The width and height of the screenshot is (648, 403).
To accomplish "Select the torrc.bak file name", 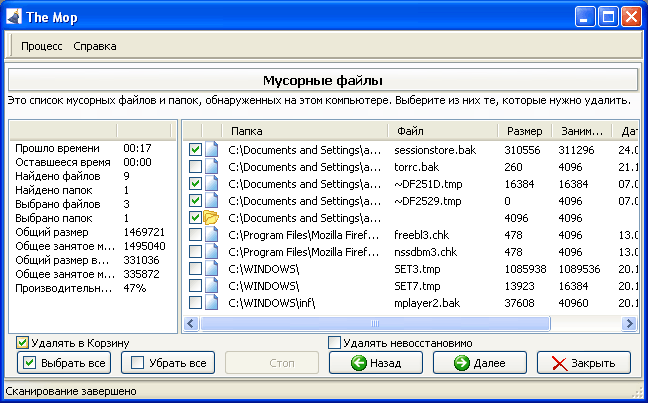I will click(417, 167).
